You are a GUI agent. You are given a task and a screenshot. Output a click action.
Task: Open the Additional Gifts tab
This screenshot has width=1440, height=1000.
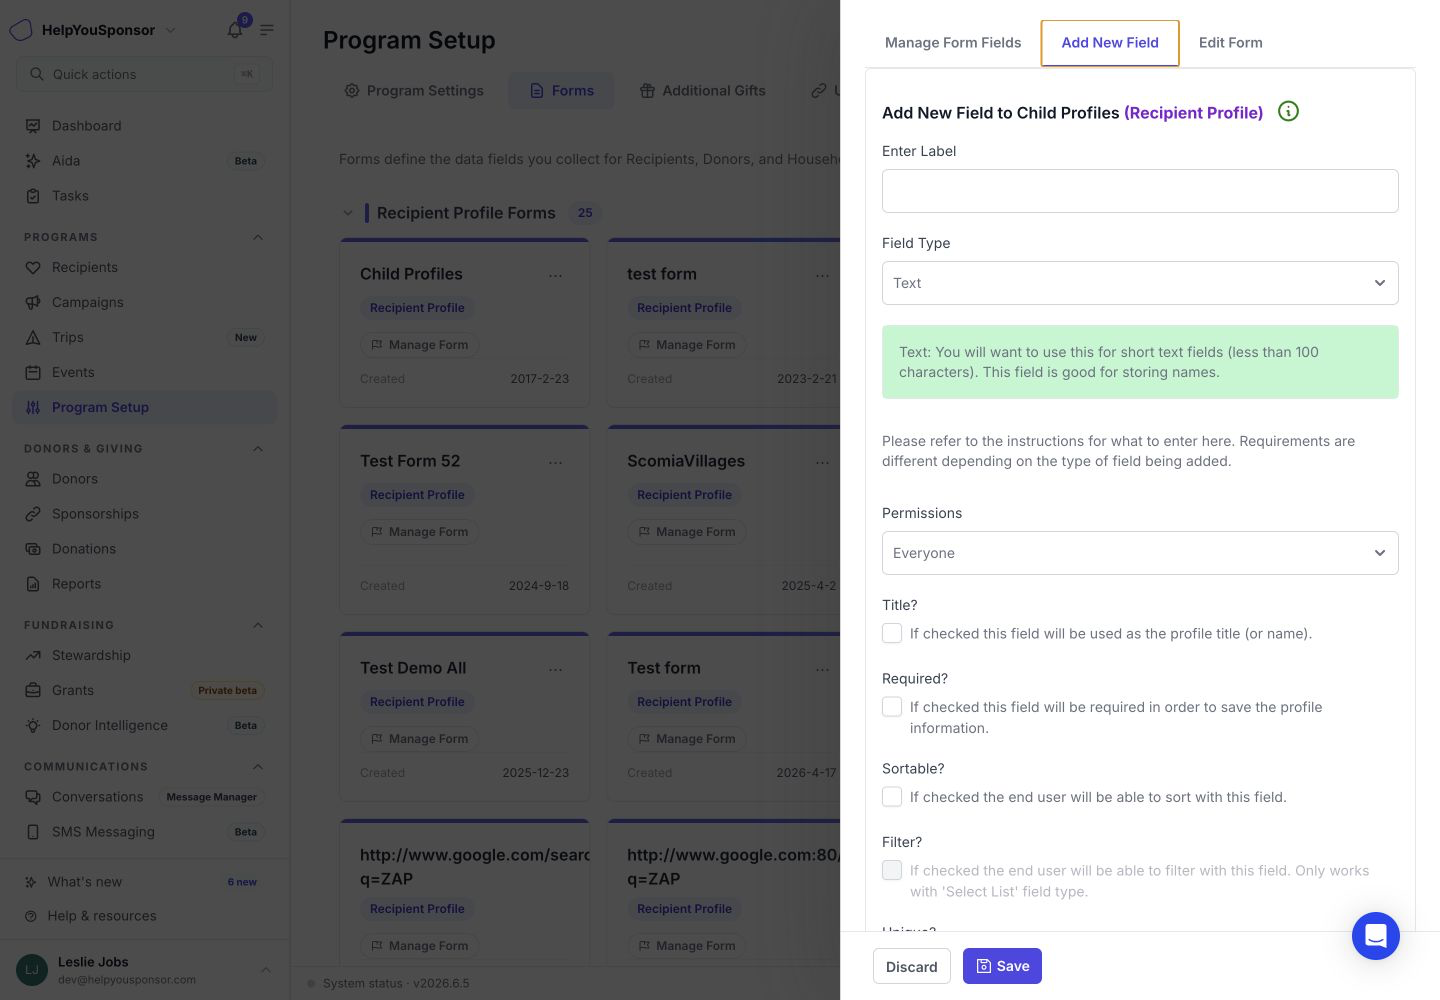point(702,91)
